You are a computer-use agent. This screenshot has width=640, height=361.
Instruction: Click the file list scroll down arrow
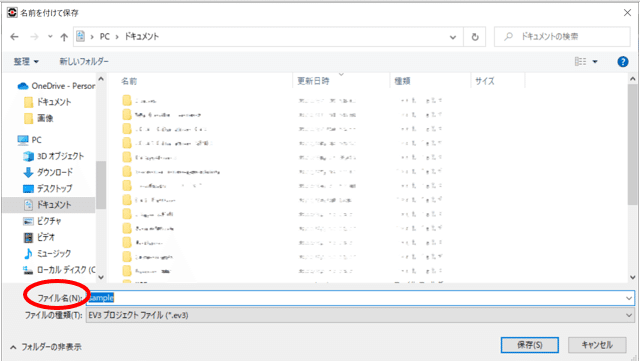tap(633, 277)
